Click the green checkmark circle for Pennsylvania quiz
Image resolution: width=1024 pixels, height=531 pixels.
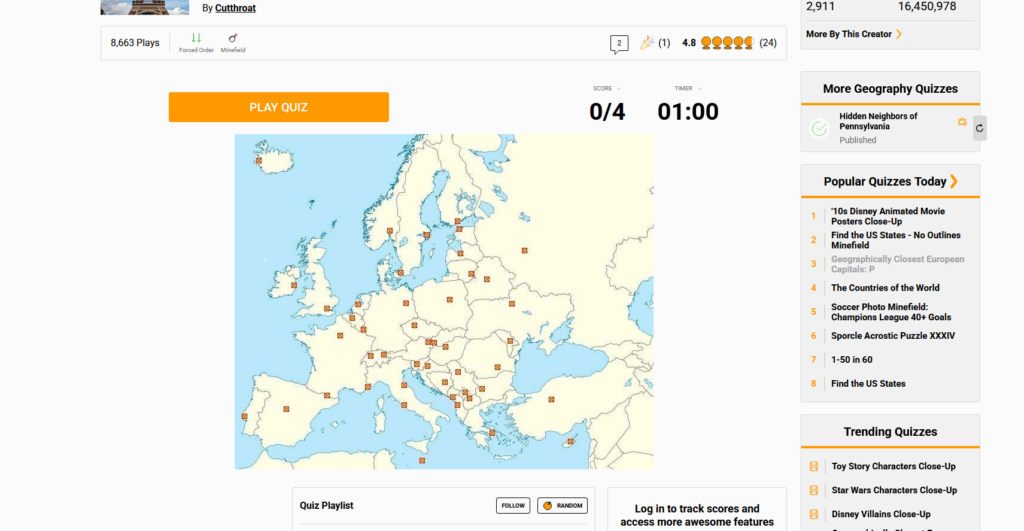pyautogui.click(x=819, y=128)
